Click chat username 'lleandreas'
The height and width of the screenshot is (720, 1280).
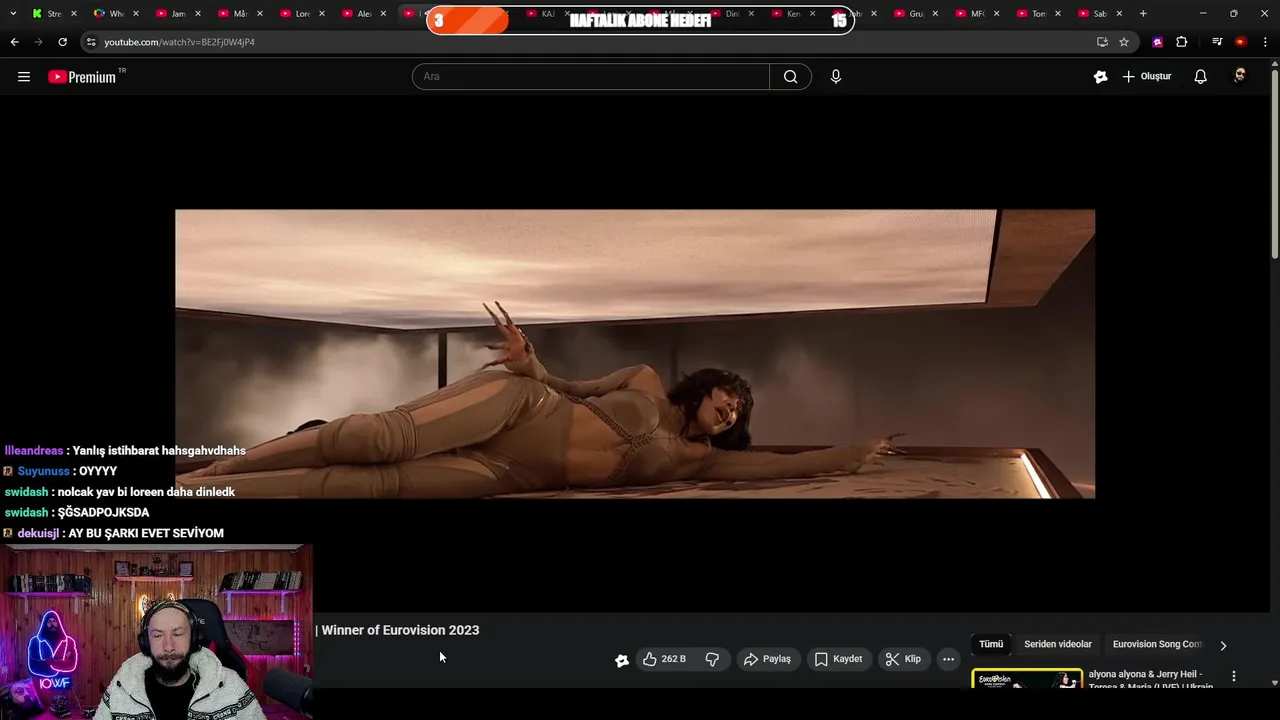34,451
